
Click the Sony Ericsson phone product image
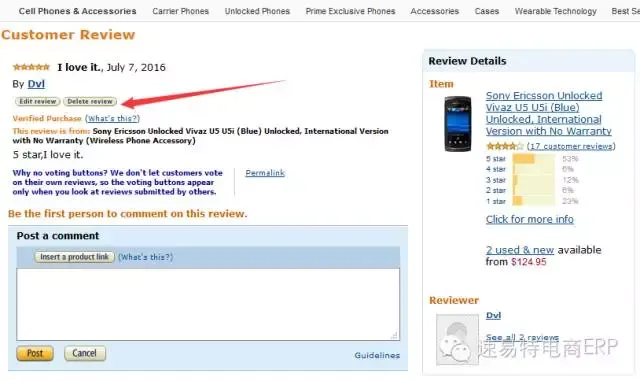[458, 124]
